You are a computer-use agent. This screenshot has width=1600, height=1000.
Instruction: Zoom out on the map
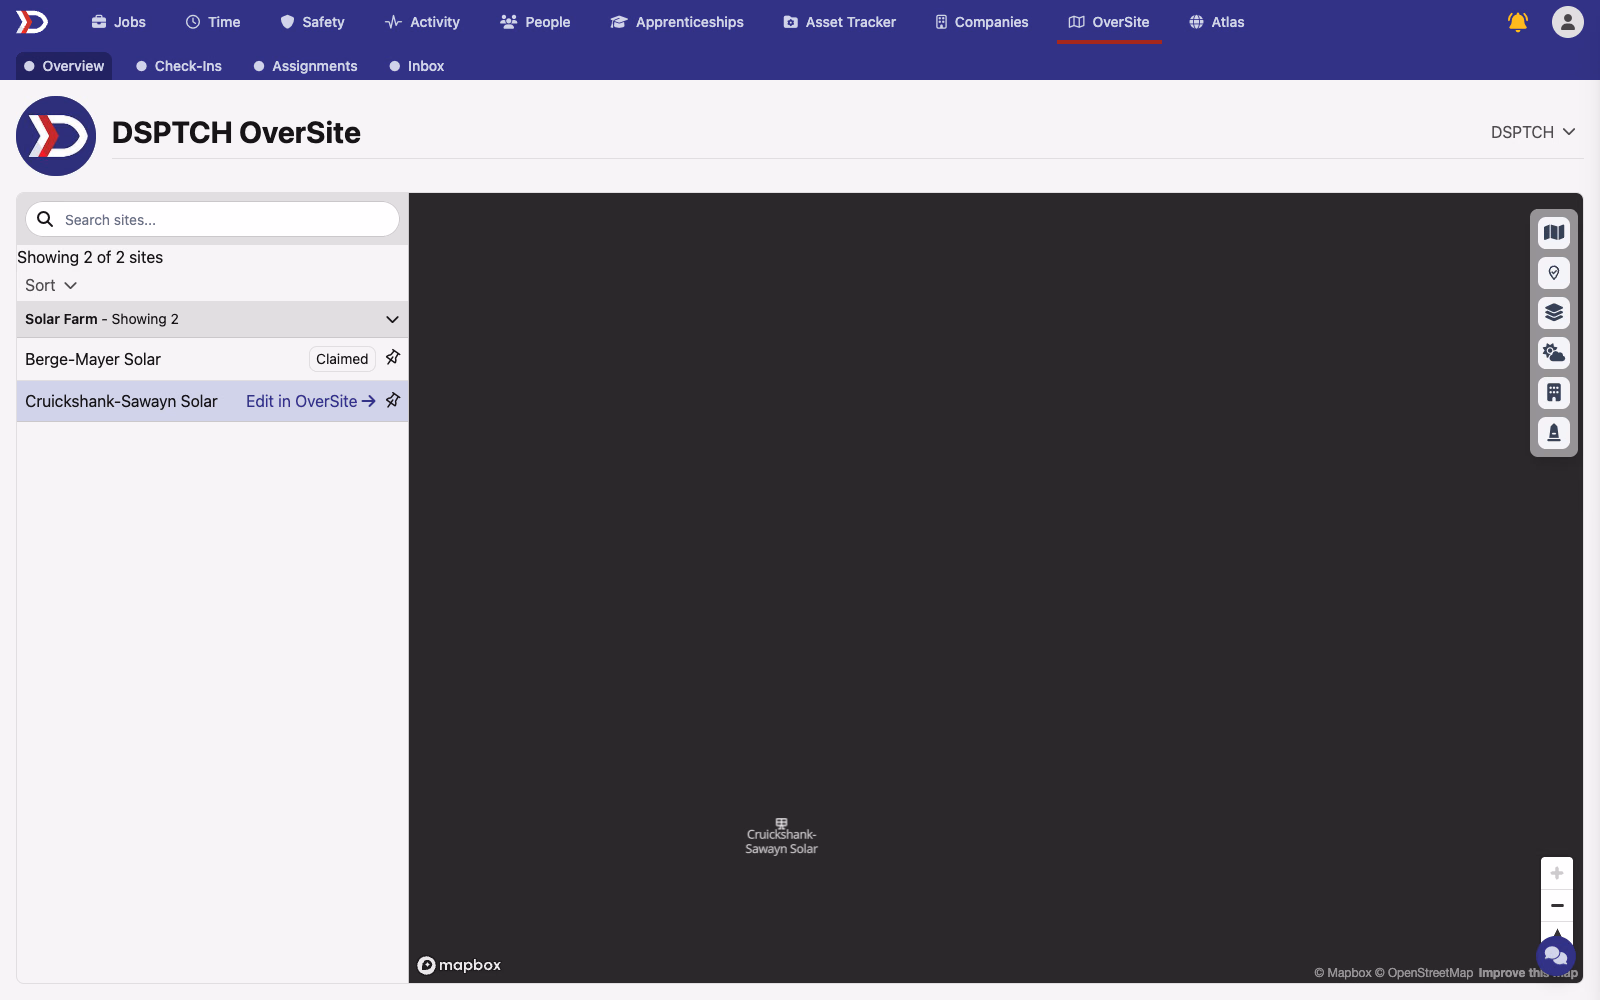point(1557,906)
